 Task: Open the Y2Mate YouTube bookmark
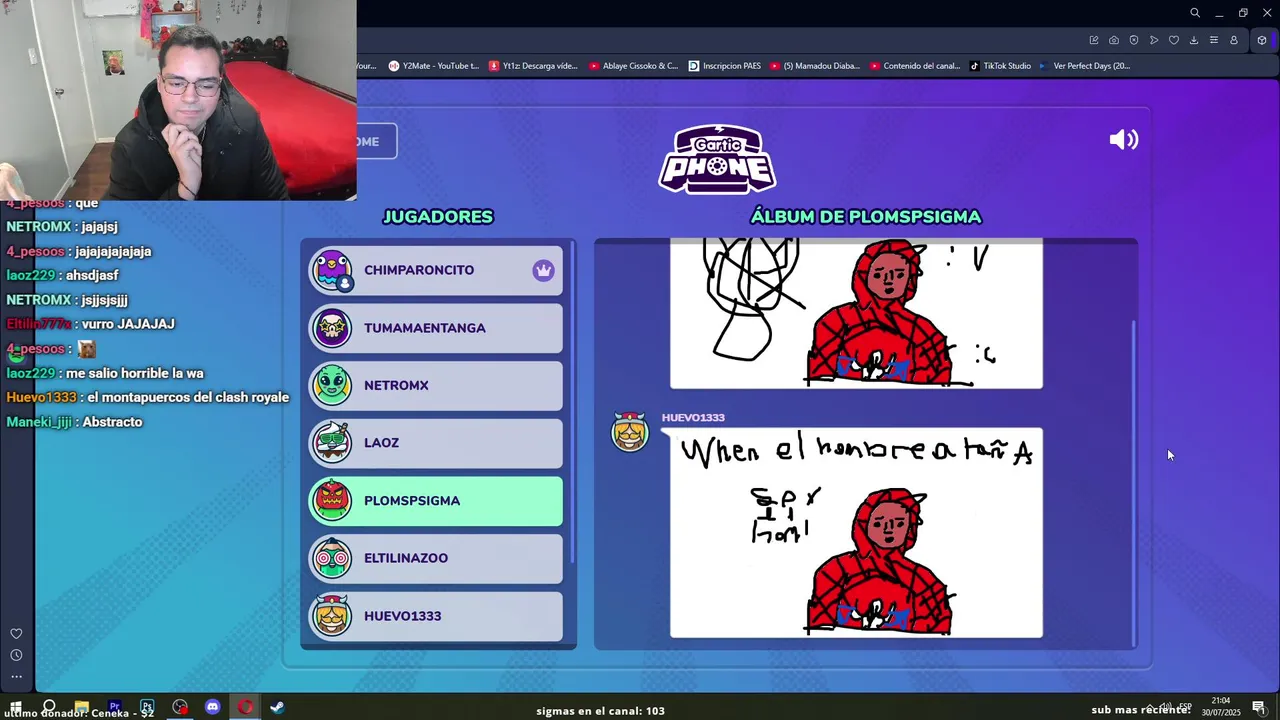point(434,66)
